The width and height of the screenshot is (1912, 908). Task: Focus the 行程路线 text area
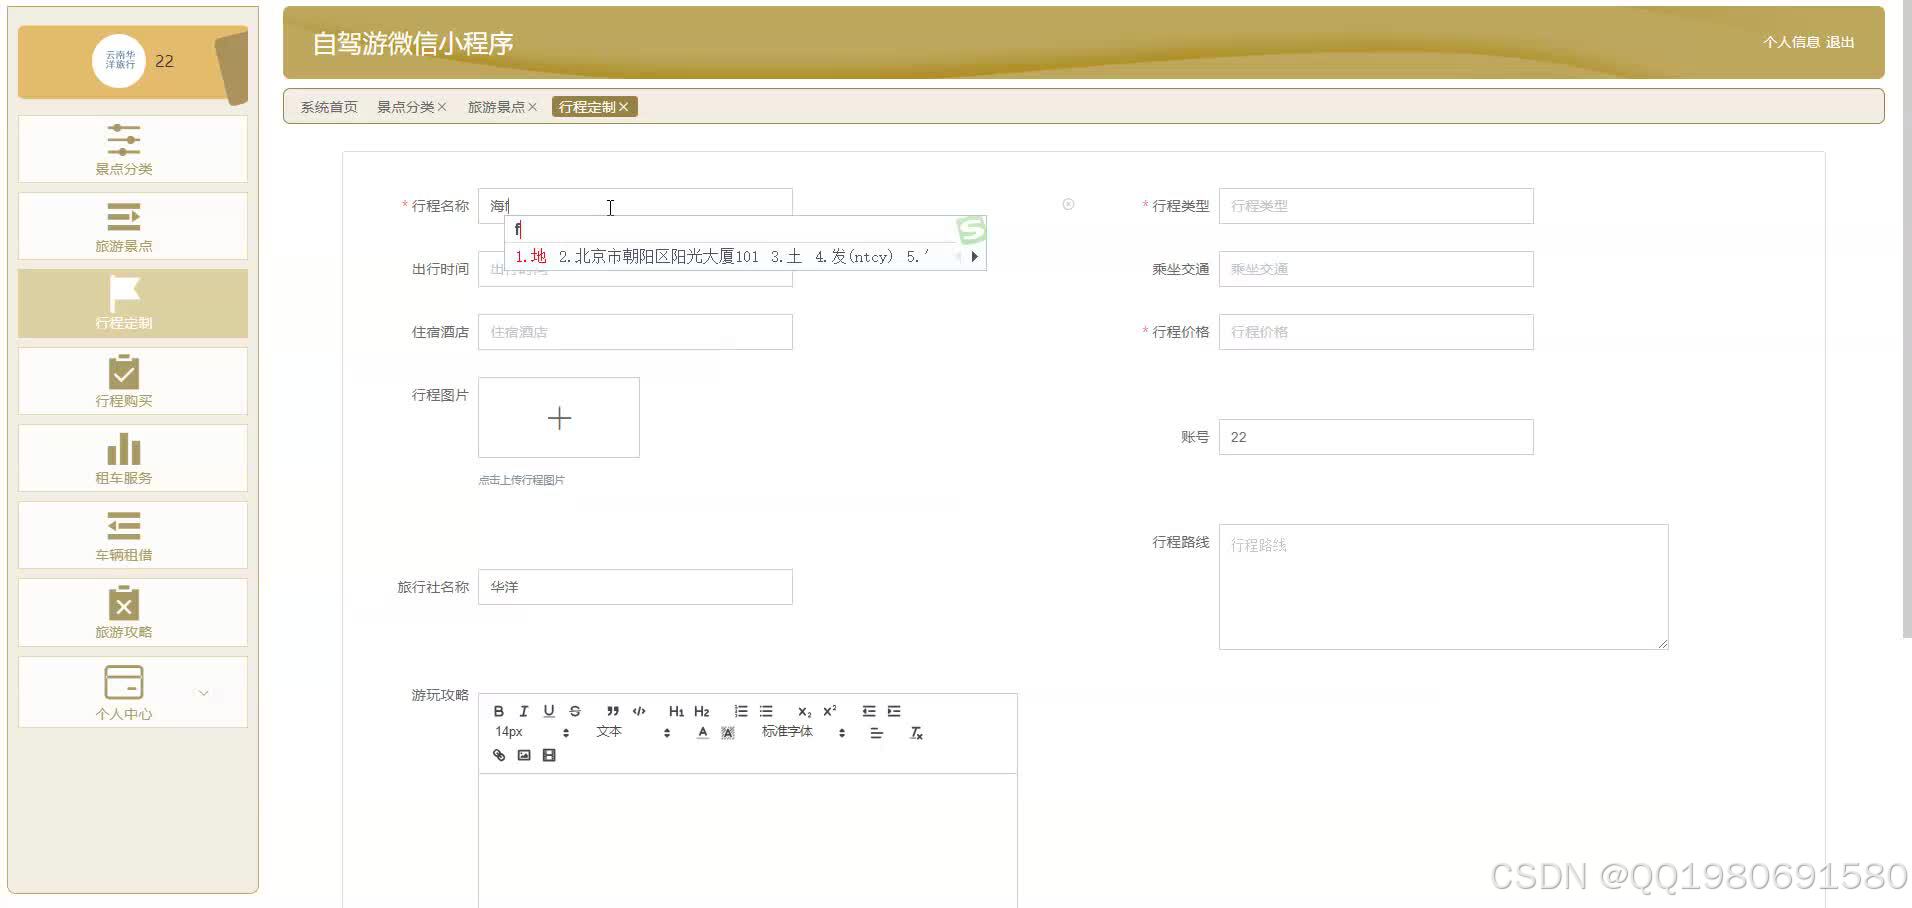point(1443,587)
